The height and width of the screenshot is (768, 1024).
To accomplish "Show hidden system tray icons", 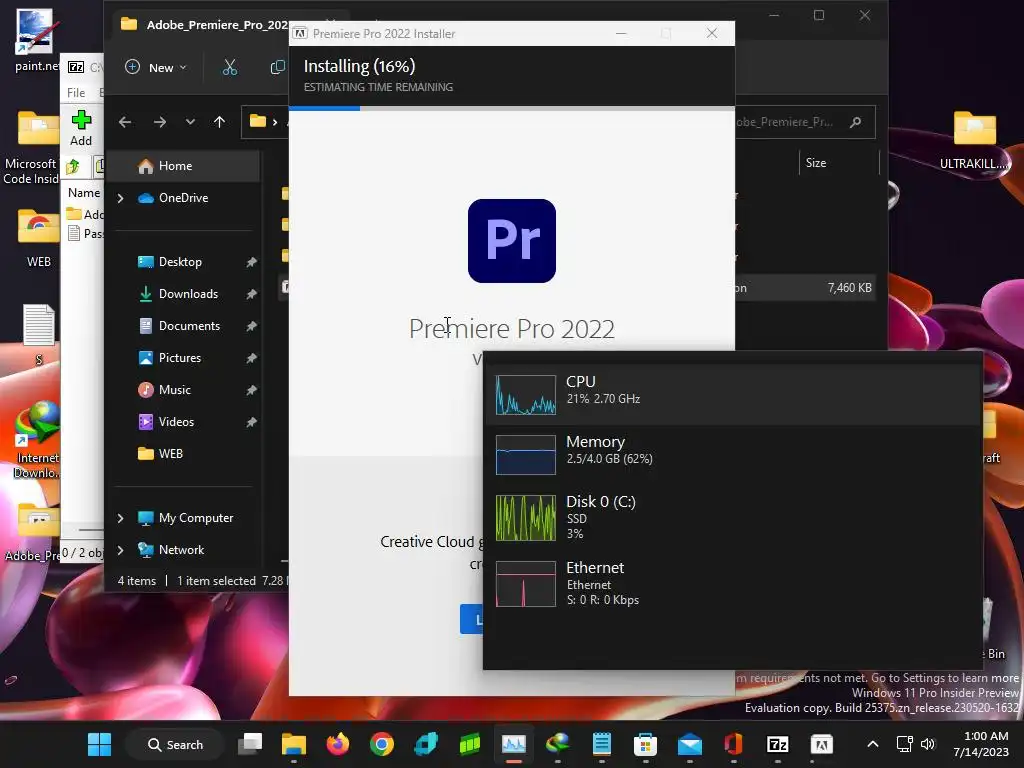I will click(872, 744).
